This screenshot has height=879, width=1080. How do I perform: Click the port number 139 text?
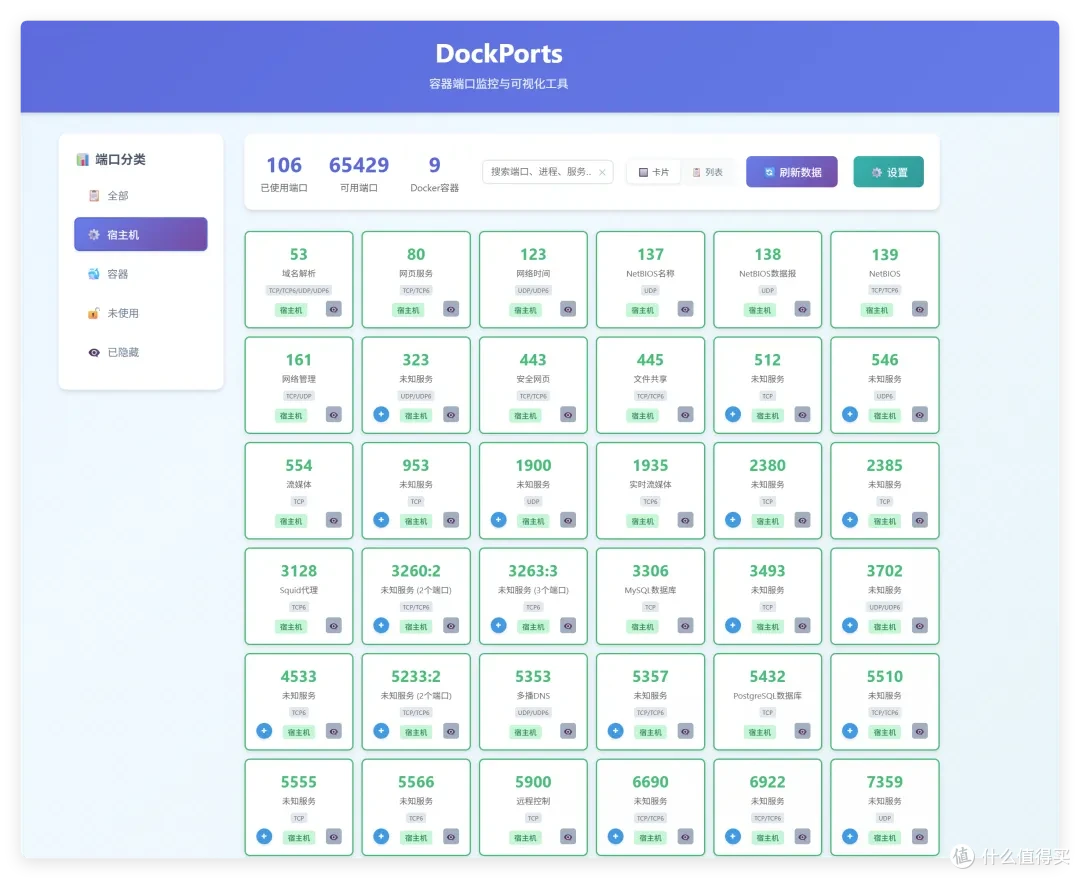tap(884, 254)
